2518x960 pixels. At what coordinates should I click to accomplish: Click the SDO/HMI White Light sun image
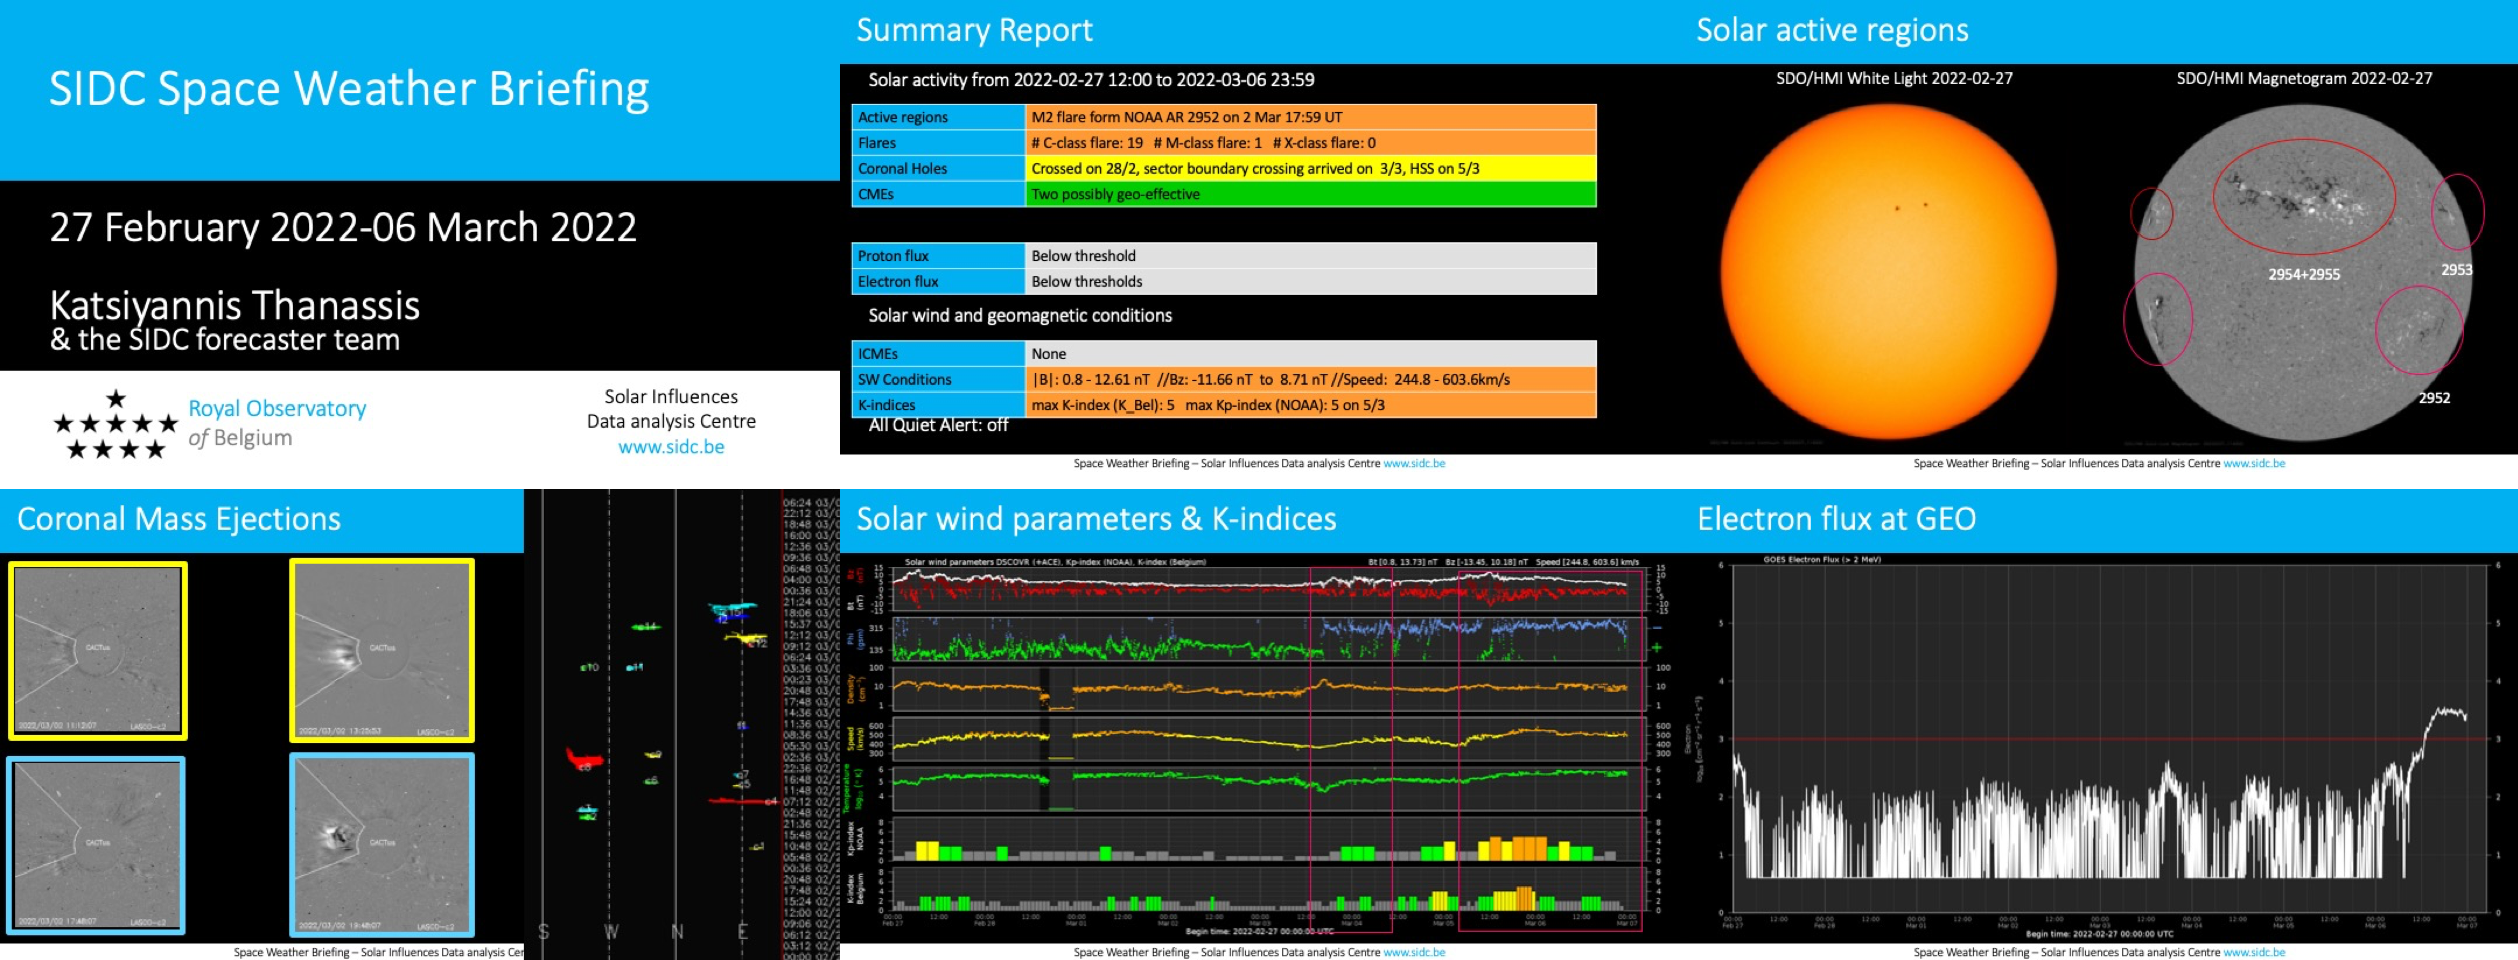click(1889, 272)
